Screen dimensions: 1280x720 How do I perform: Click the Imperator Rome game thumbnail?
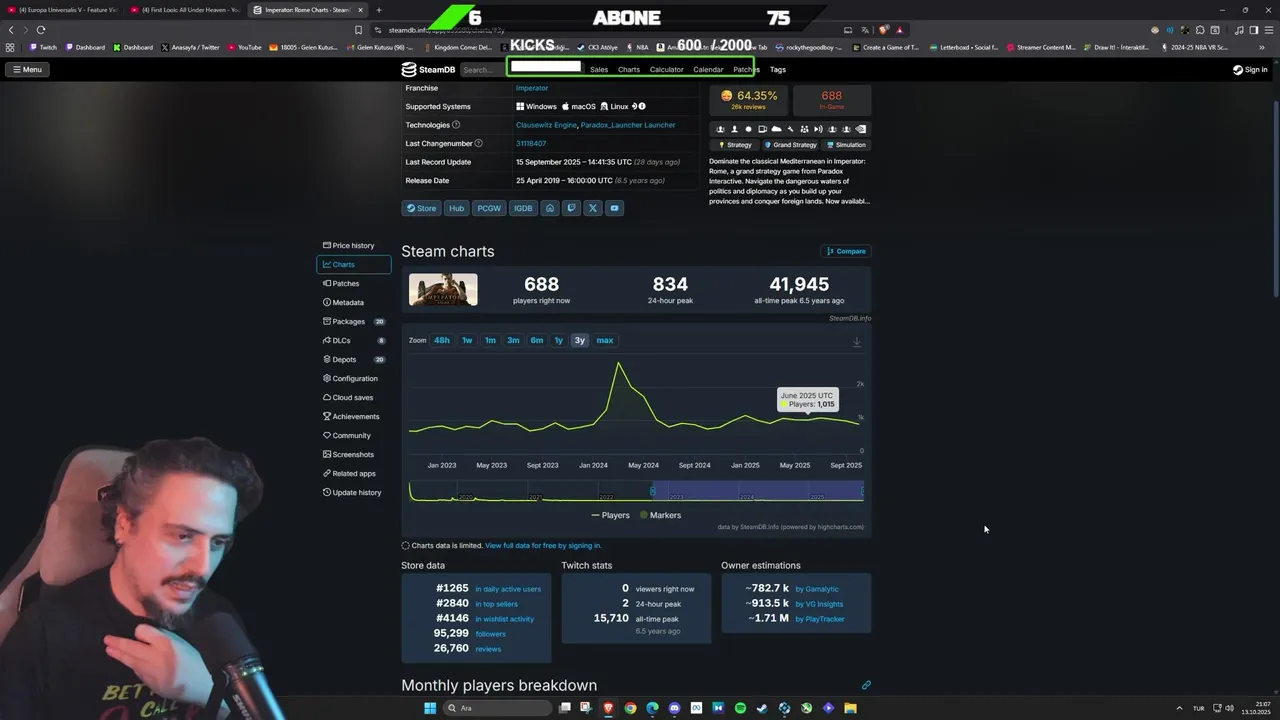[443, 290]
